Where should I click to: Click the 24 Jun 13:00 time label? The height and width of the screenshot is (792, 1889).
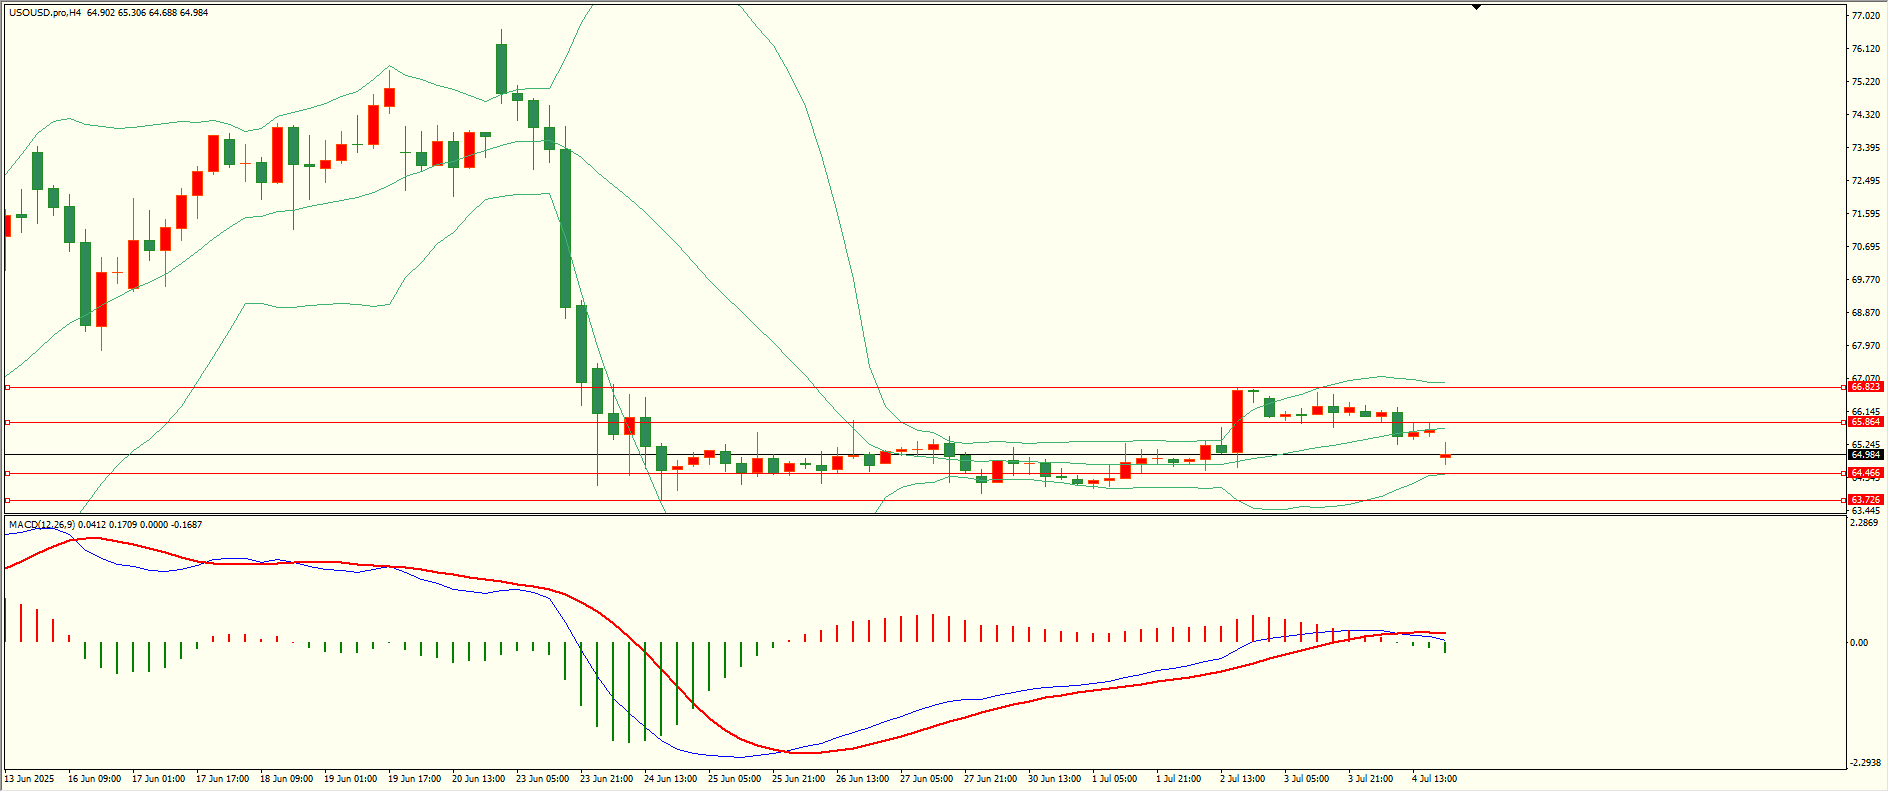click(x=670, y=779)
